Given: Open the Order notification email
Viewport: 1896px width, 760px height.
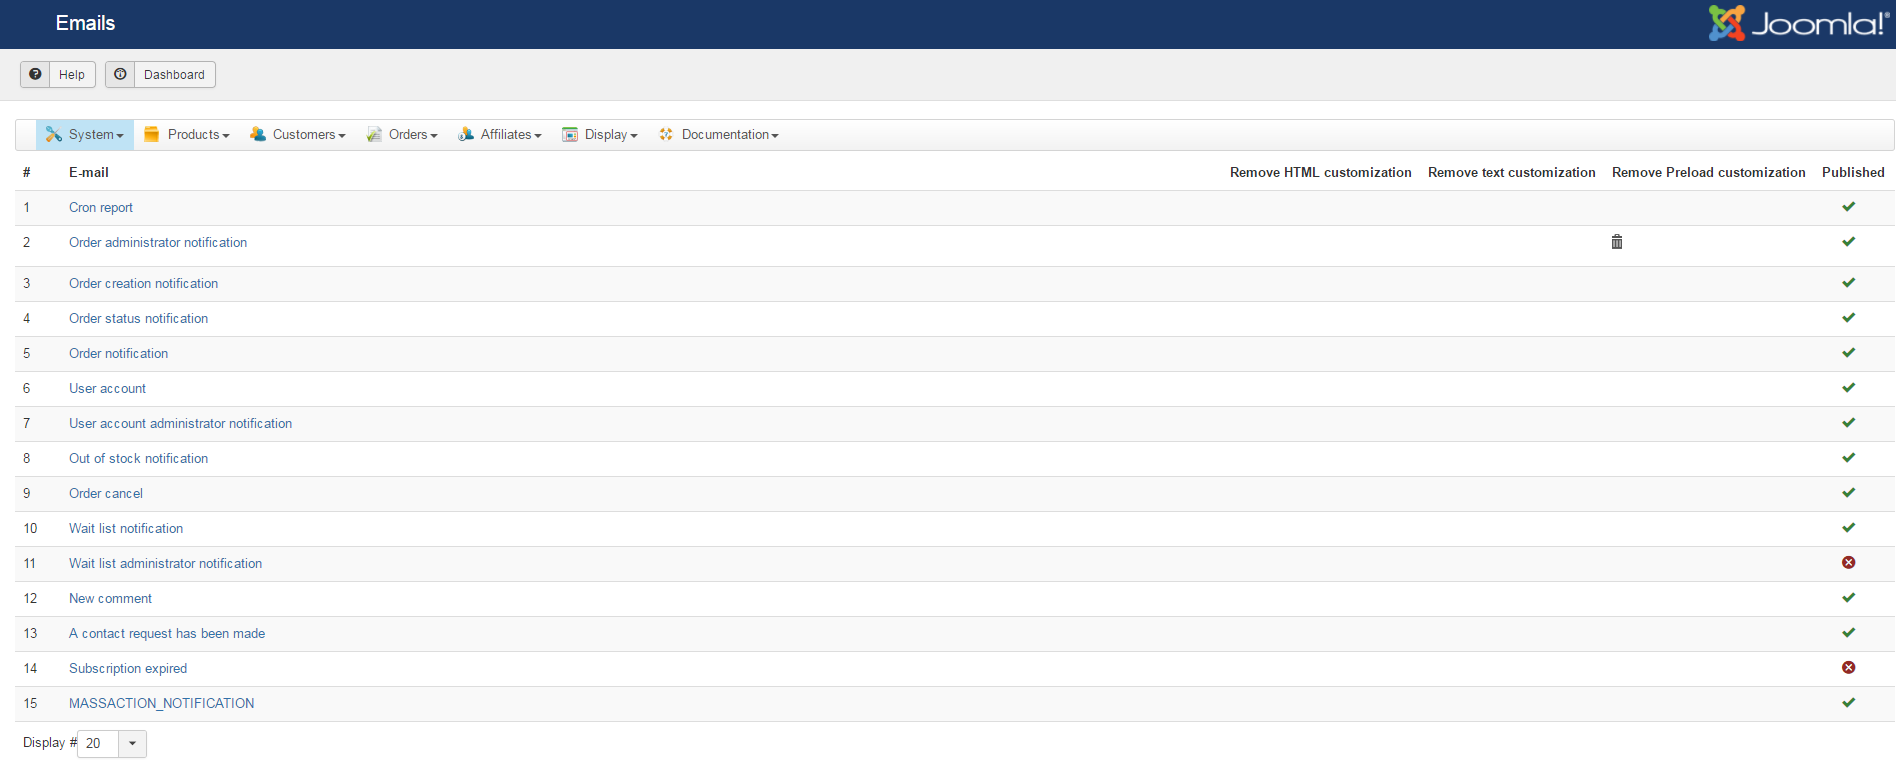Looking at the screenshot, I should point(118,353).
